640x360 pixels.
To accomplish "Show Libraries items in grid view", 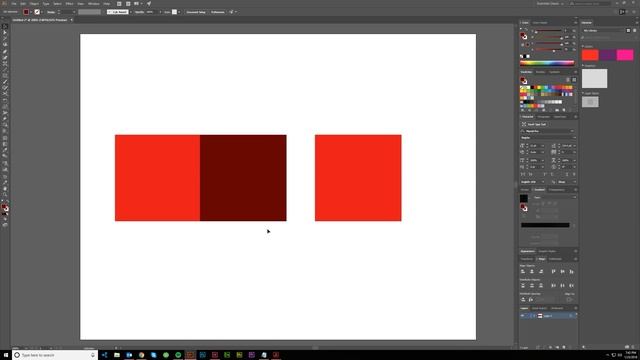I will [x=628, y=31].
